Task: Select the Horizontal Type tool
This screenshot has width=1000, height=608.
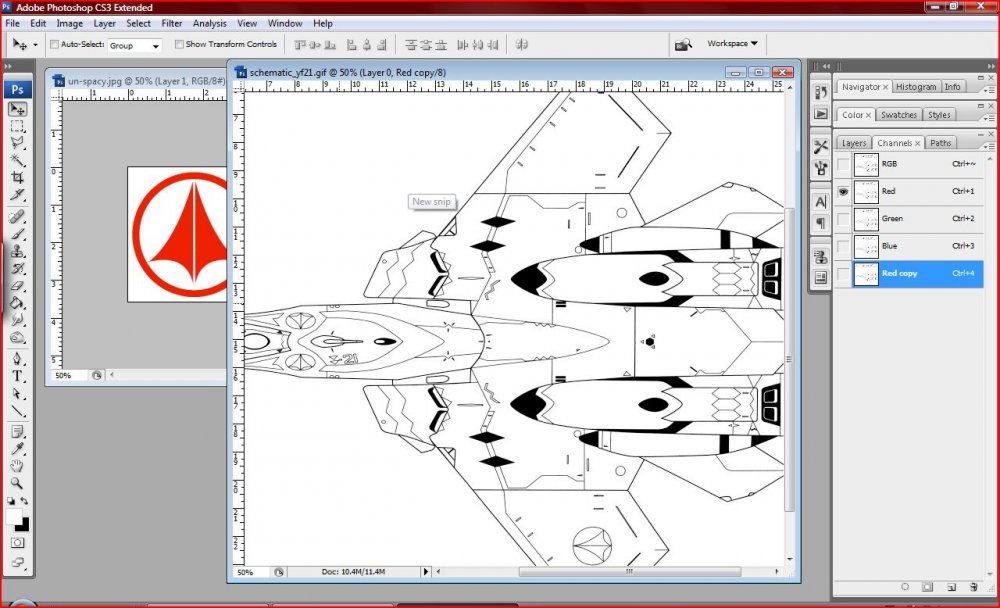Action: [x=17, y=376]
